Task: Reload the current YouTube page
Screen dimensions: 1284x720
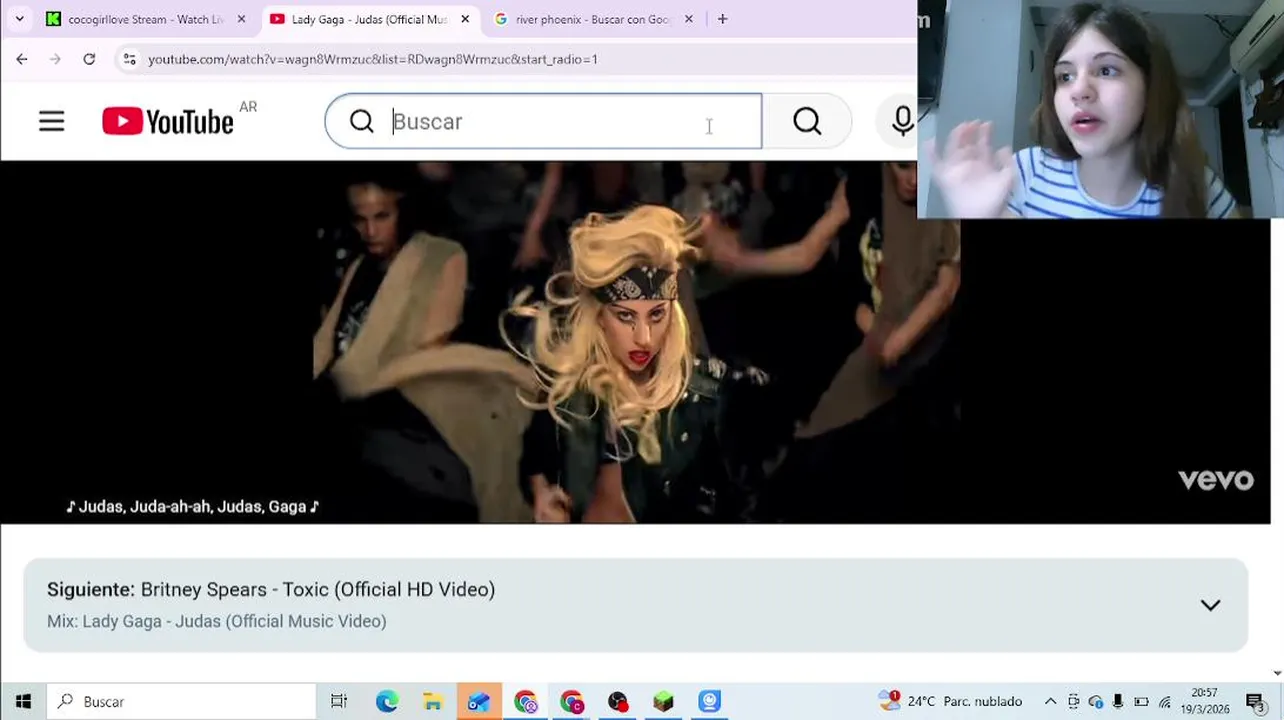Action: 89,59
